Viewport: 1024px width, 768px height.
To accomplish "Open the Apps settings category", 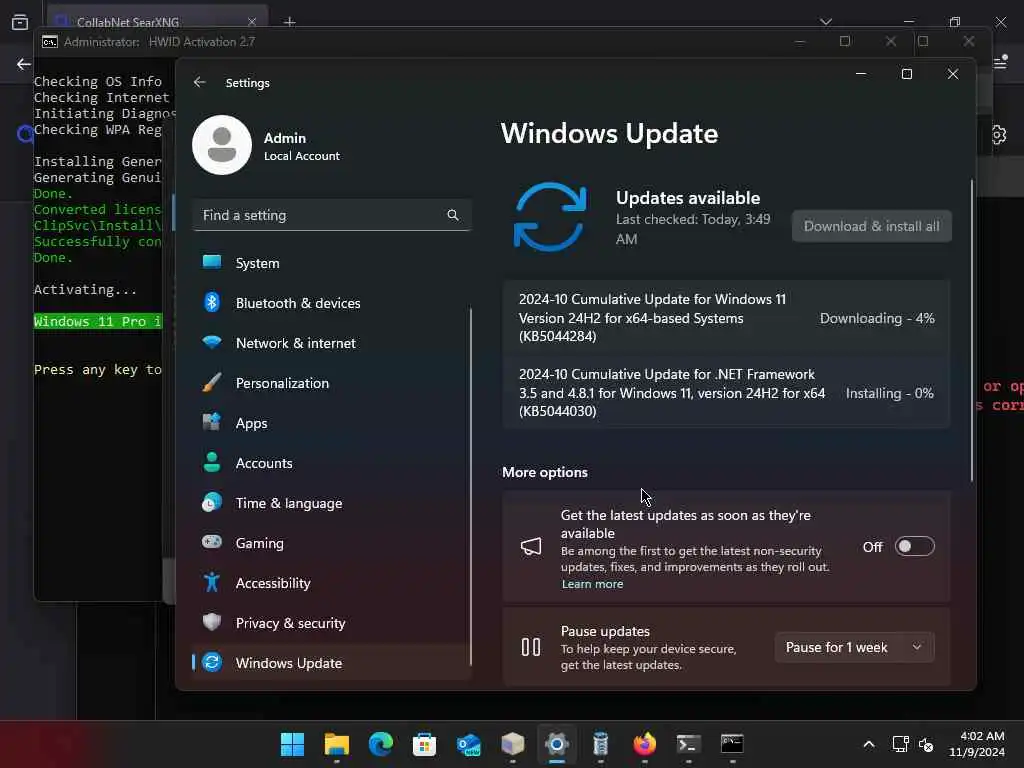I will pos(332,423).
